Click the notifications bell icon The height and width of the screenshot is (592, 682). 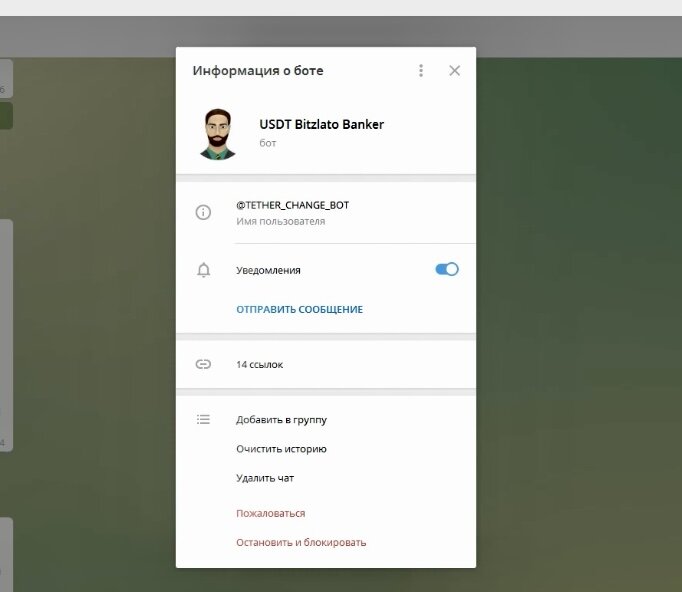coord(203,270)
